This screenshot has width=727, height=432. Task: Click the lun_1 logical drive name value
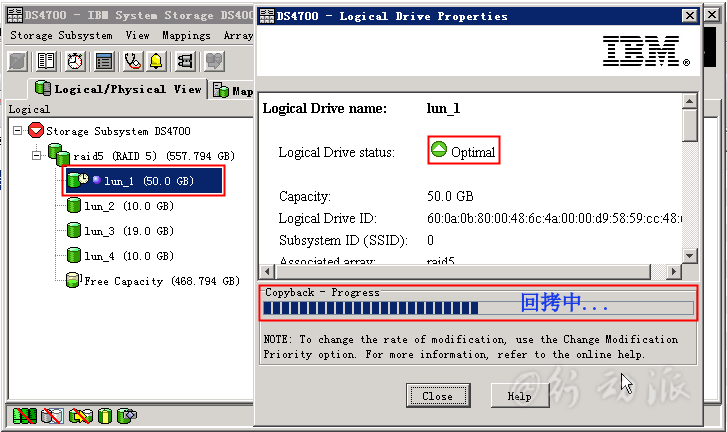coord(443,108)
